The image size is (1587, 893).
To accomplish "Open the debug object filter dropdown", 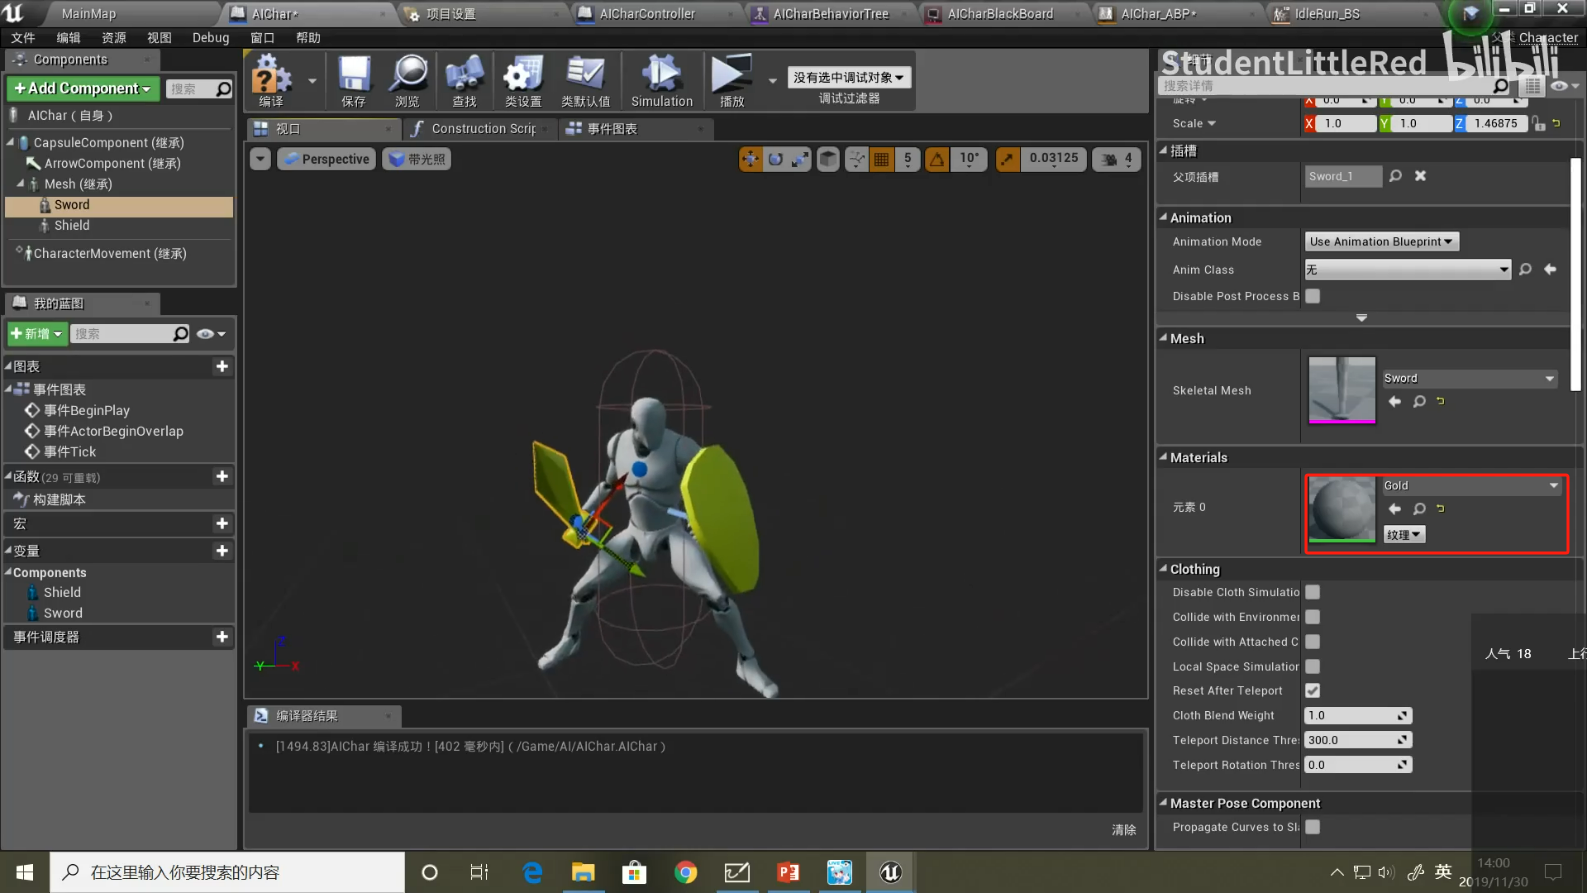I will point(849,77).
